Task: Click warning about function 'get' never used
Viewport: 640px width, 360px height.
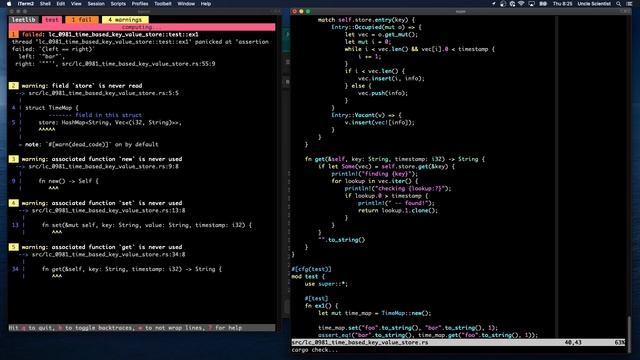Action: coord(102,247)
